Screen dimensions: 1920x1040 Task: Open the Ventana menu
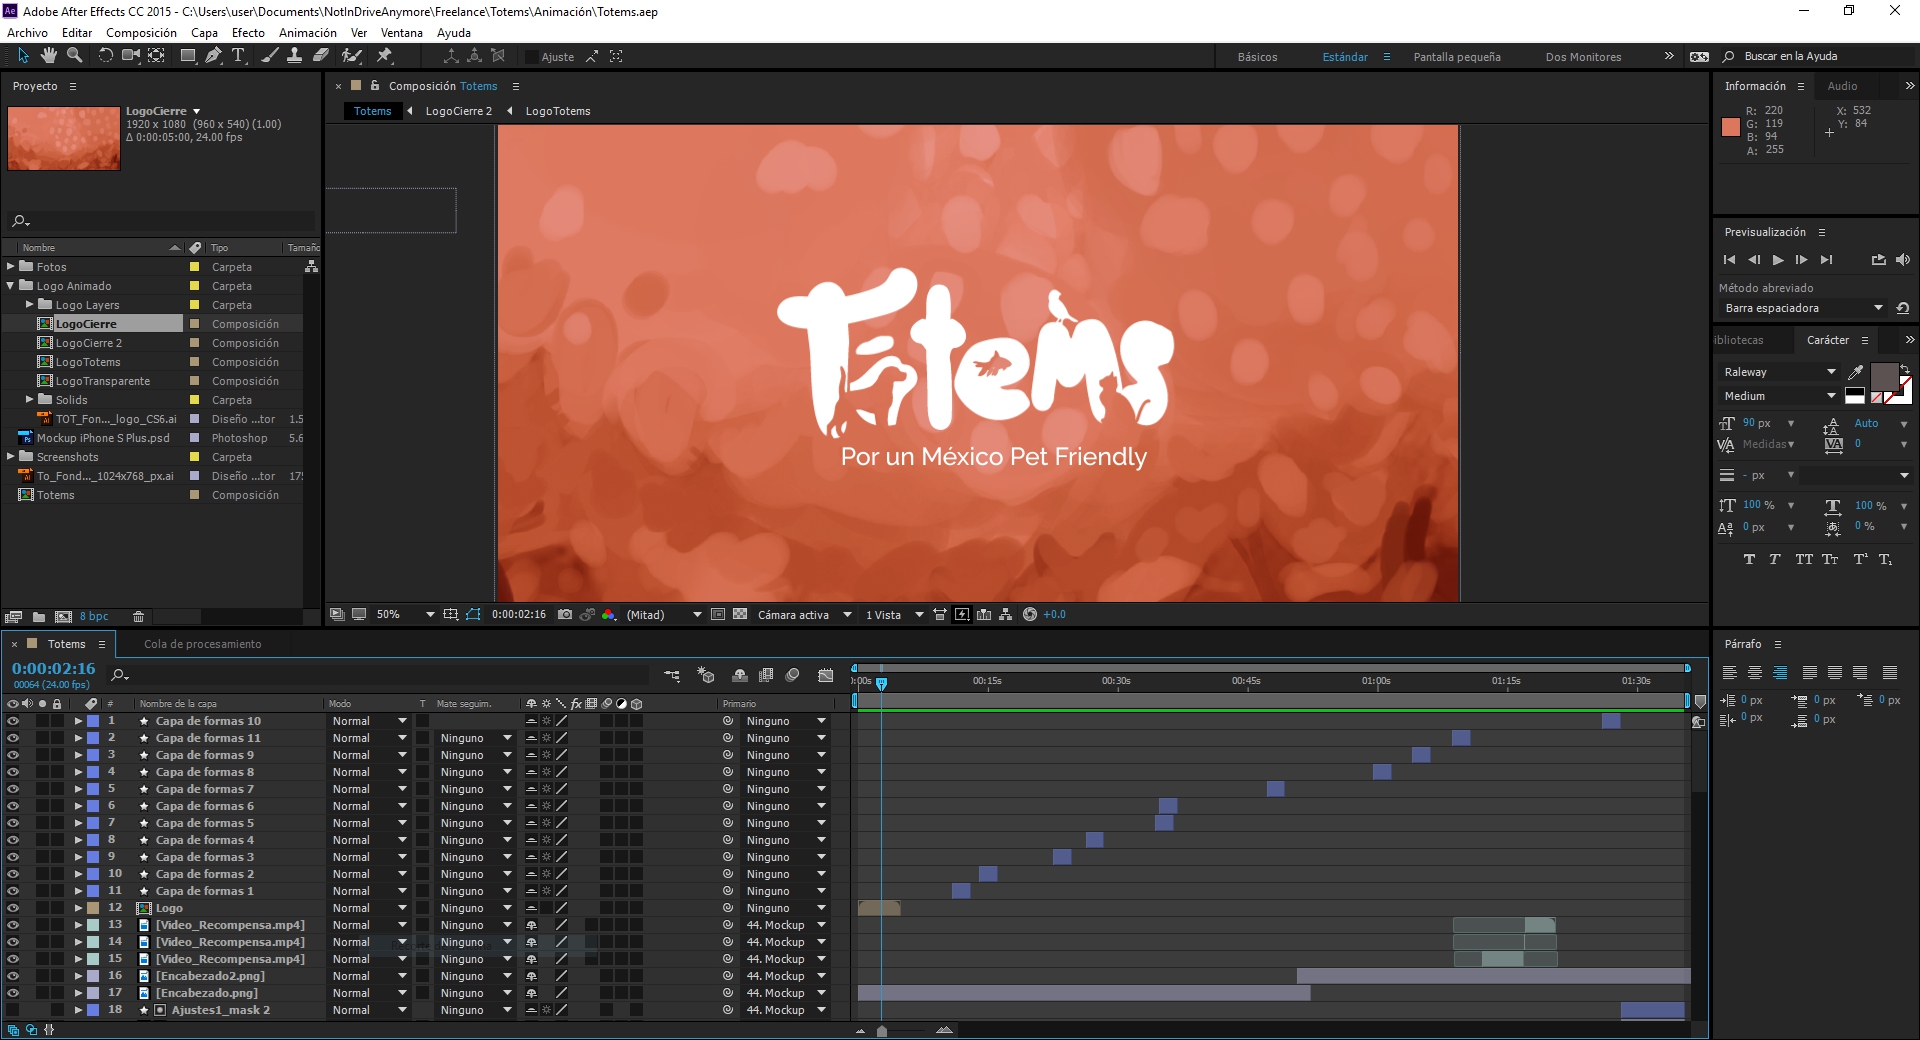click(x=402, y=33)
